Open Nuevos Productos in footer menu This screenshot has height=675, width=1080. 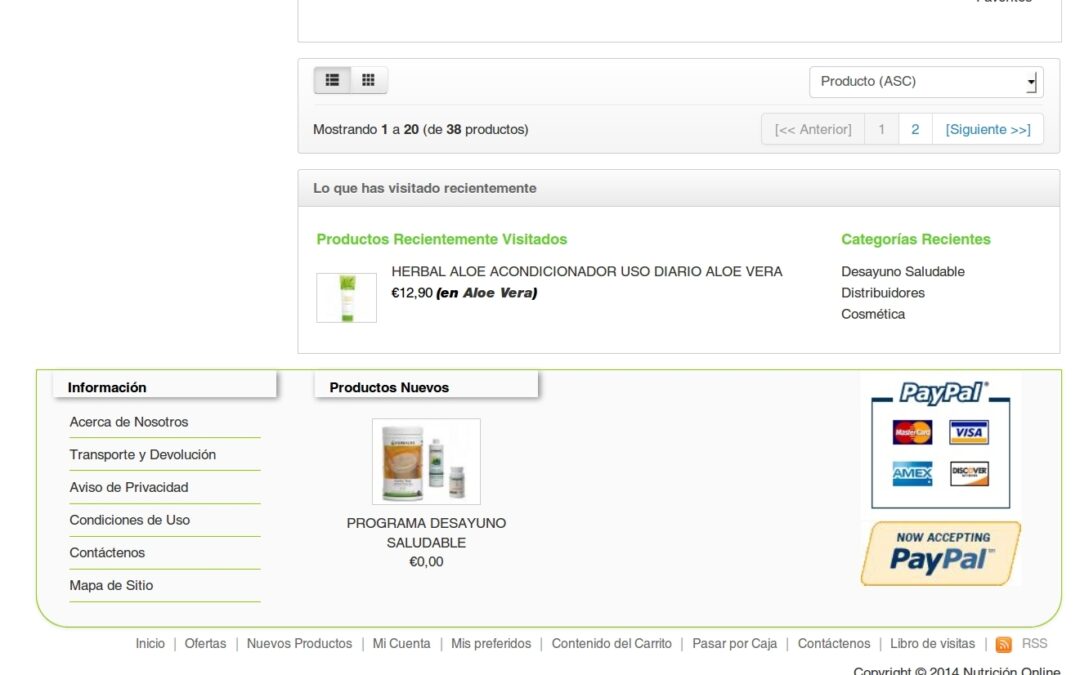299,643
